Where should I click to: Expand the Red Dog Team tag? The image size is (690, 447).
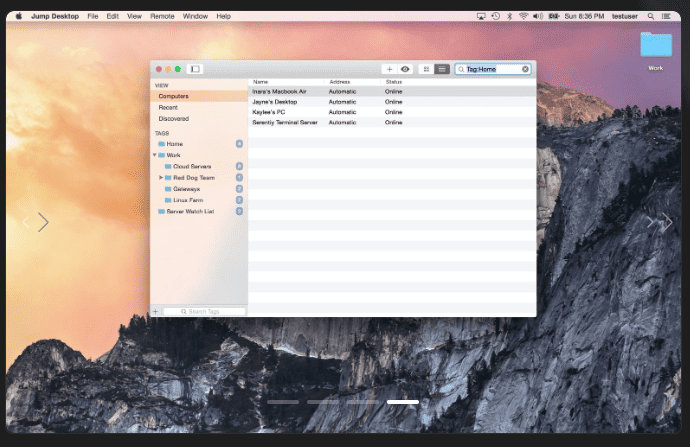pos(161,177)
